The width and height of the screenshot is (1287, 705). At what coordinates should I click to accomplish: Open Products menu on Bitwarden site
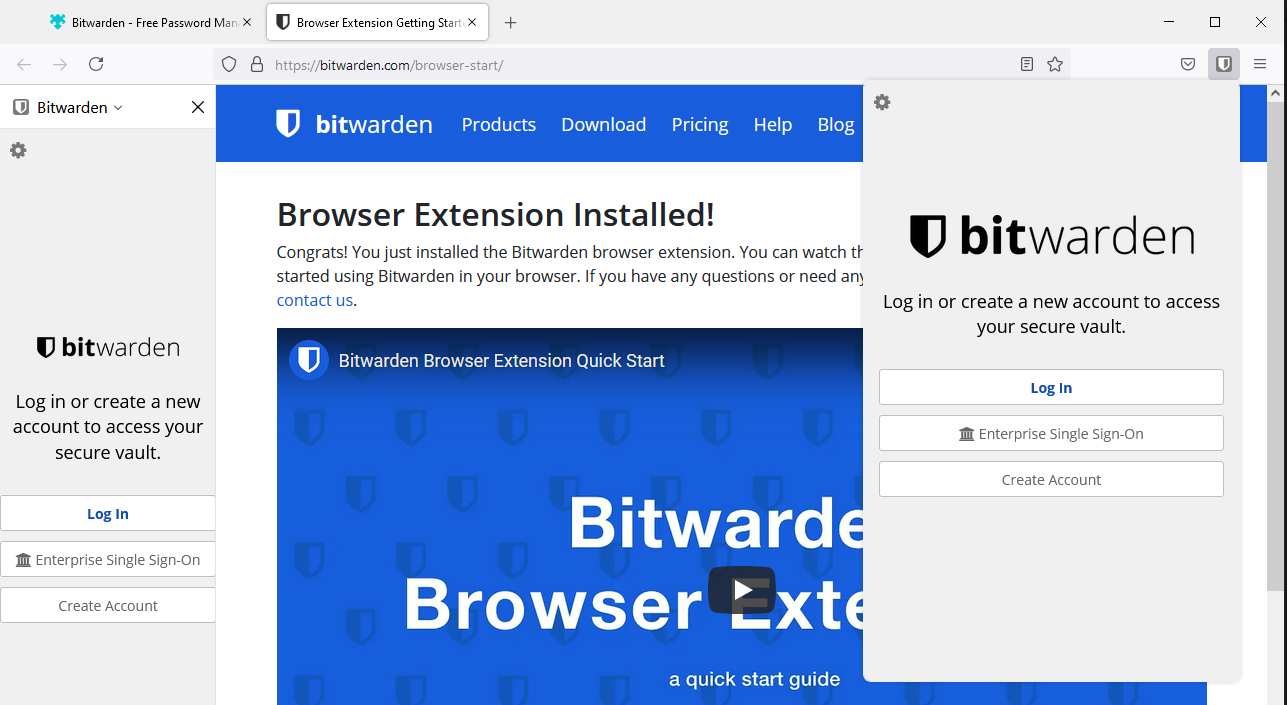[x=499, y=124]
